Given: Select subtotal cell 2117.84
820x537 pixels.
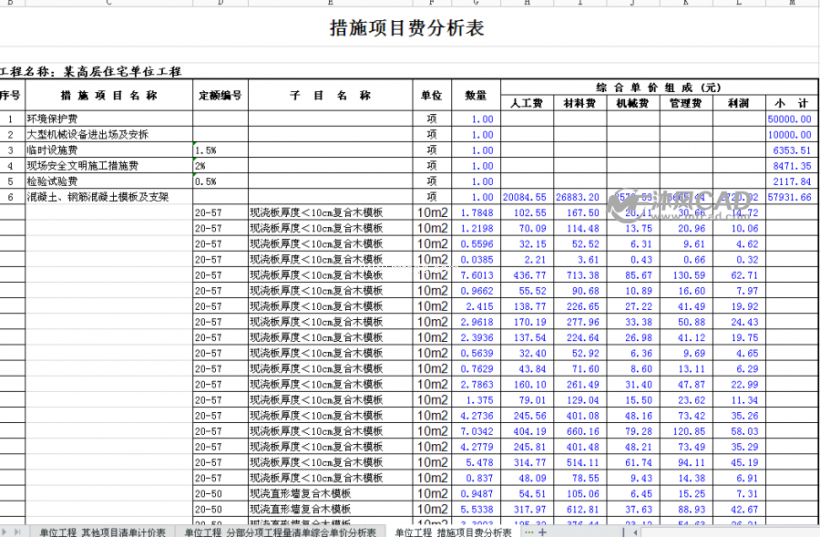Looking at the screenshot, I should (x=792, y=181).
